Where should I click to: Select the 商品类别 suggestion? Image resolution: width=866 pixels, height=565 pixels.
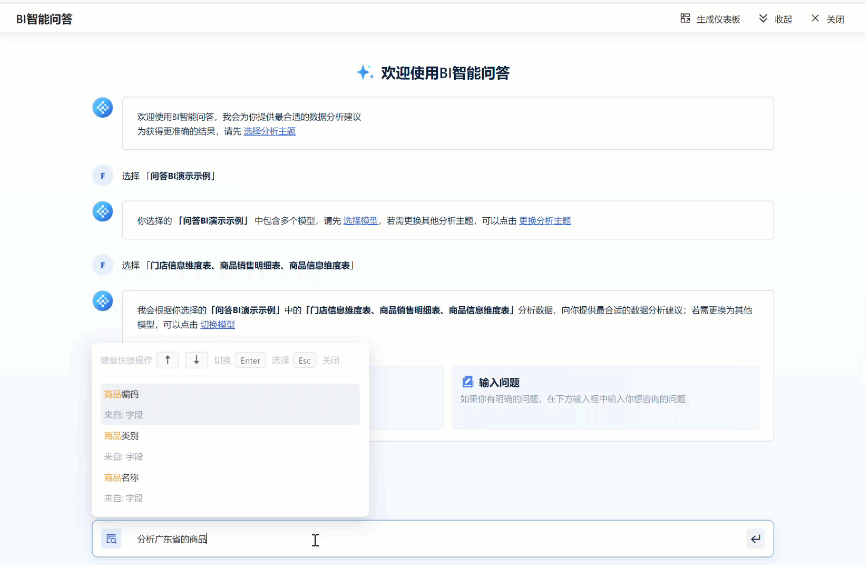(x=230, y=446)
